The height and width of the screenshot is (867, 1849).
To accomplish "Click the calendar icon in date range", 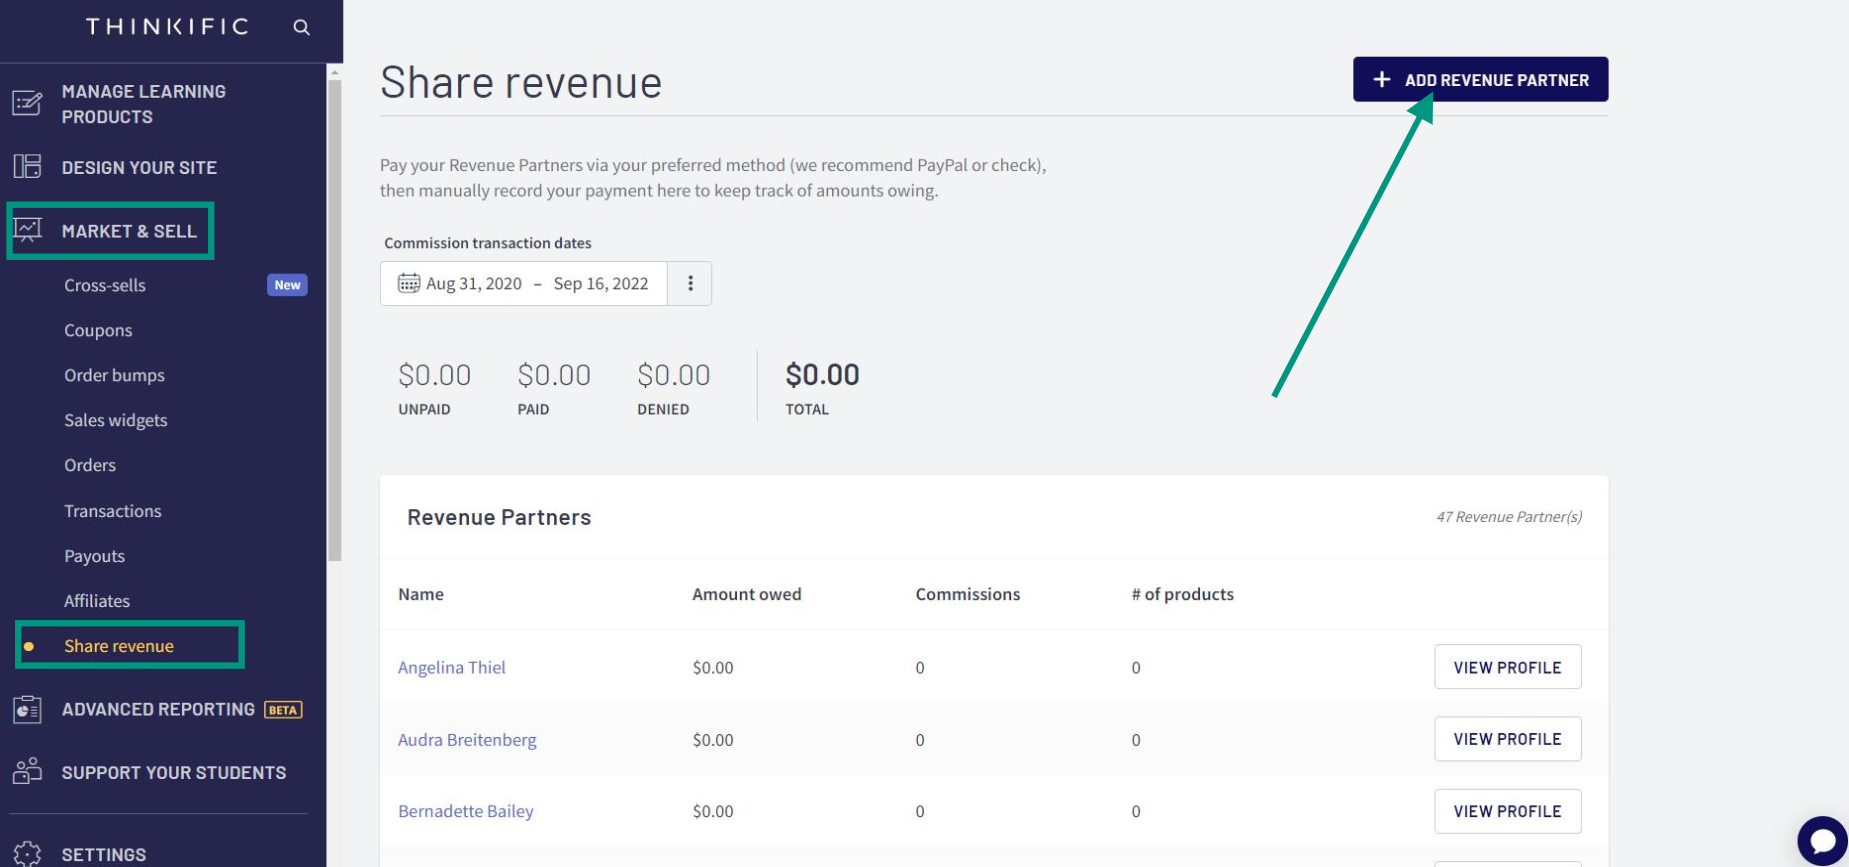I will (x=408, y=283).
